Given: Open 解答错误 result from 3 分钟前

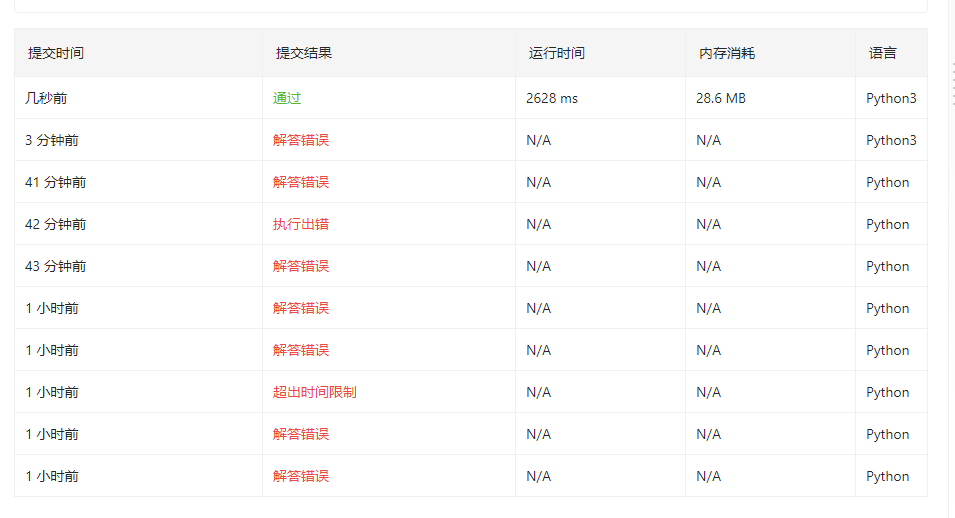Looking at the screenshot, I should (x=301, y=140).
